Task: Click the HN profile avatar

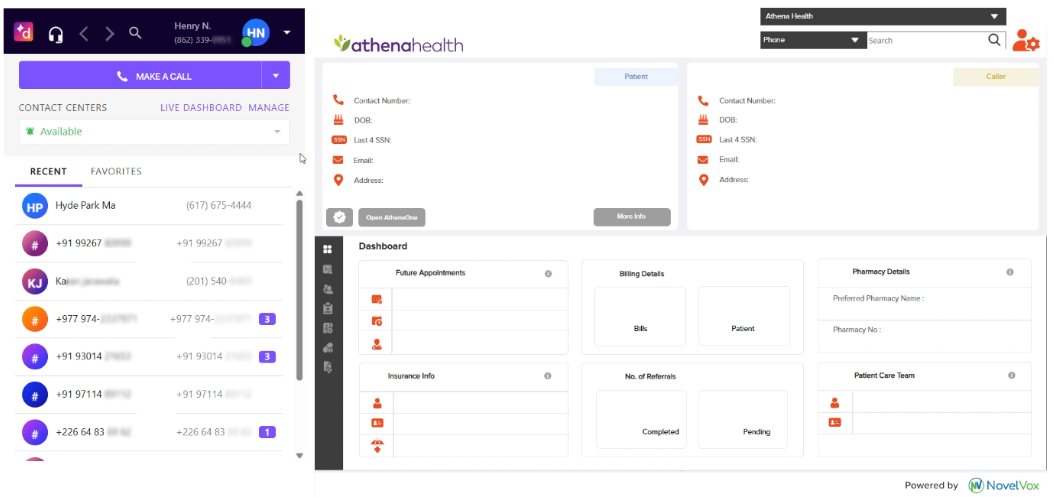Action: tap(256, 32)
